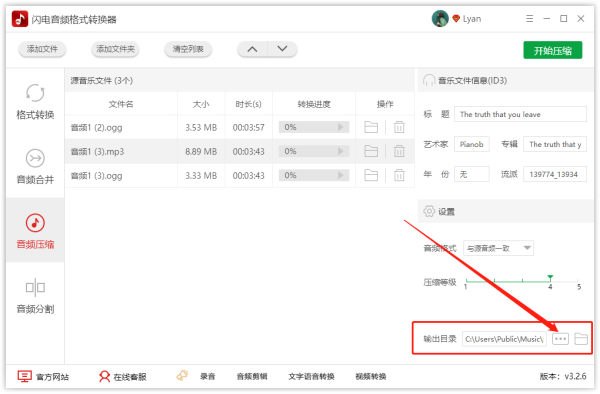Select the 音频压缩 audio compression section

pos(35,231)
